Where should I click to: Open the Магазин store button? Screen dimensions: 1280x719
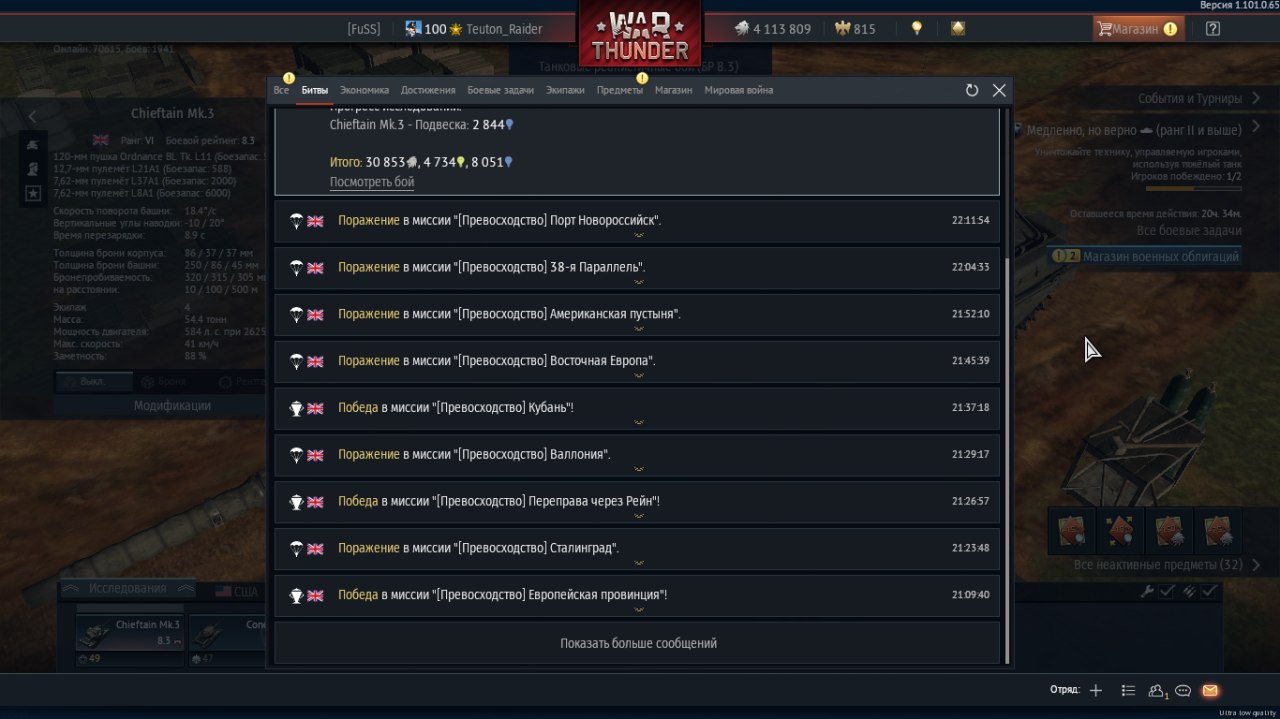pyautogui.click(x=1138, y=29)
